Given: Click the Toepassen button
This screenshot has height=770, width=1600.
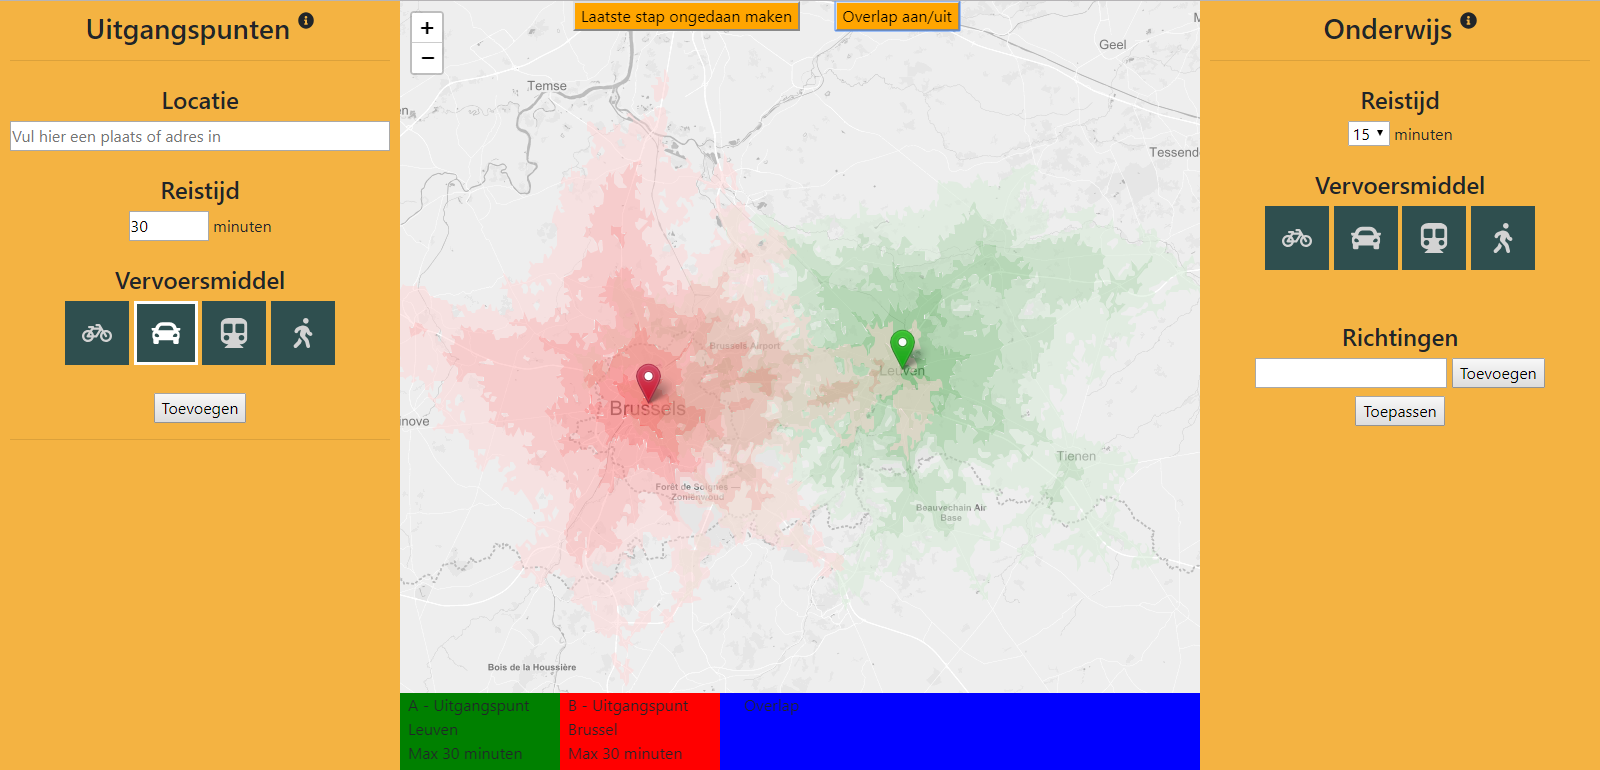Looking at the screenshot, I should [1400, 411].
